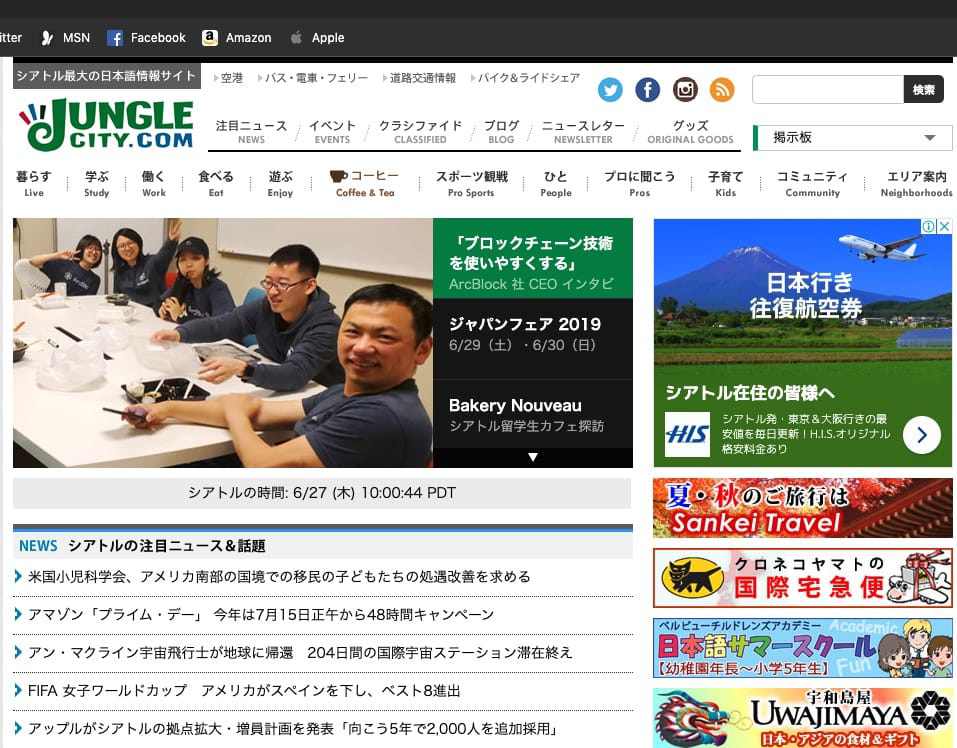Click the Instagram camera icon
Screen dimensions: 957x748
[x=685, y=90]
